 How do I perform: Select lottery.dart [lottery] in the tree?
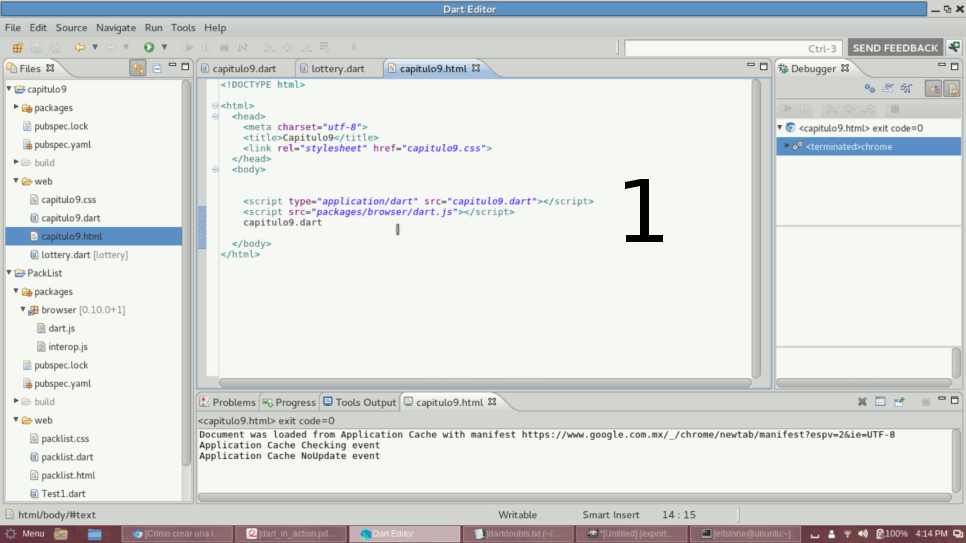[84, 255]
